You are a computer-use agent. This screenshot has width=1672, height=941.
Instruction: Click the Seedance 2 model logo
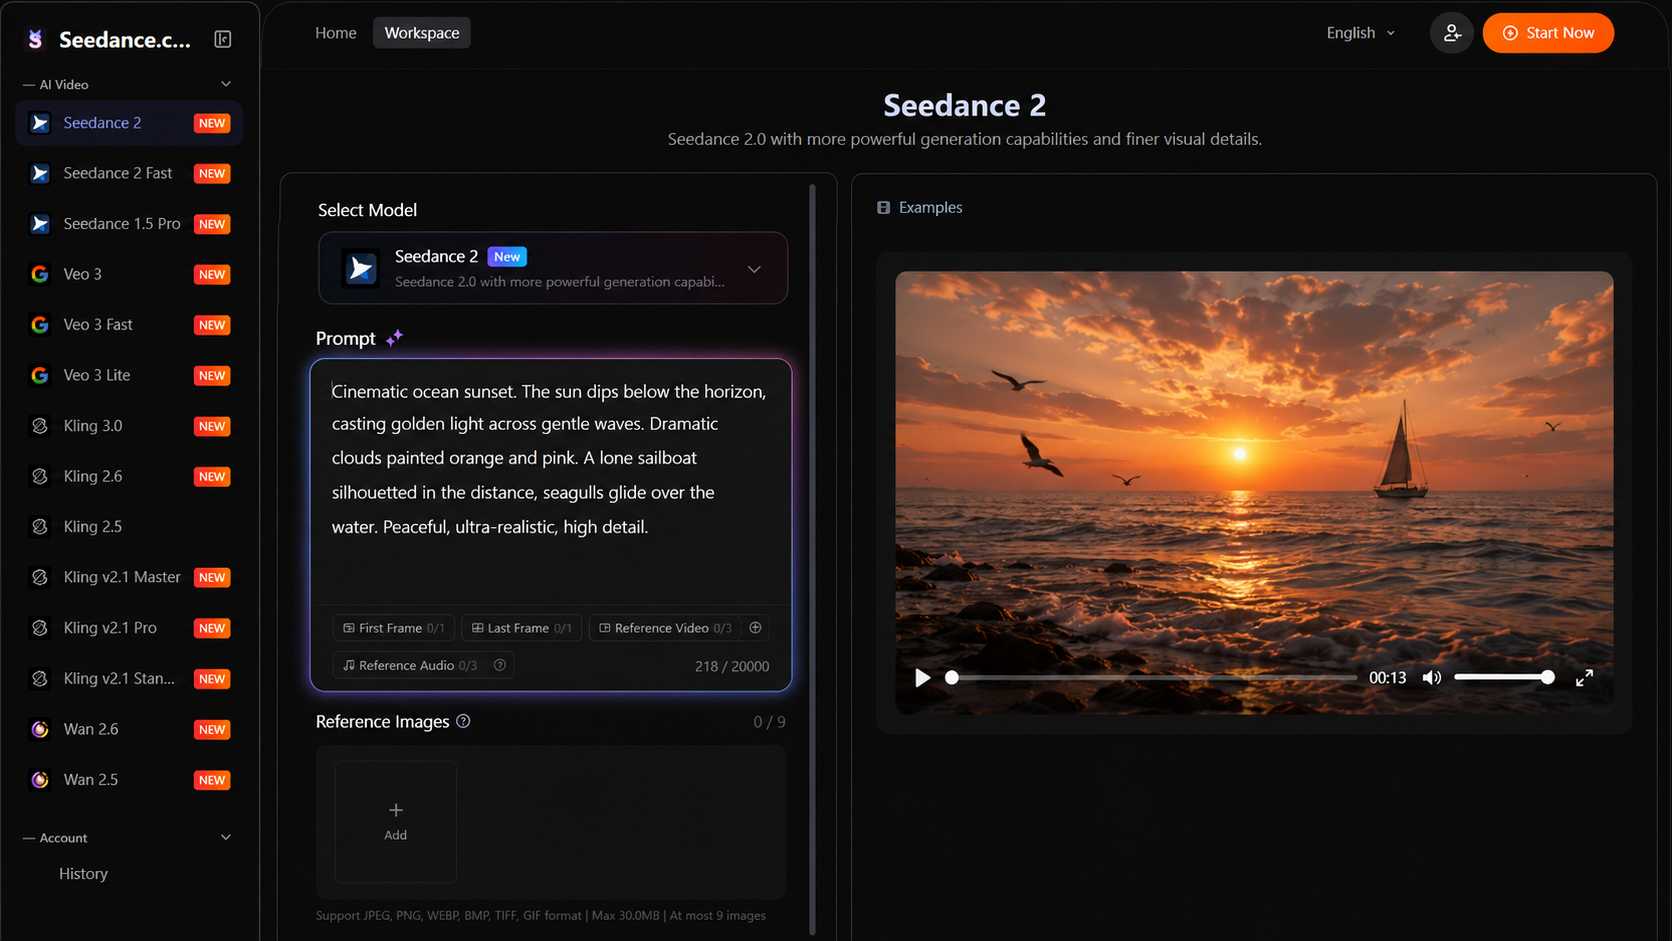361,268
